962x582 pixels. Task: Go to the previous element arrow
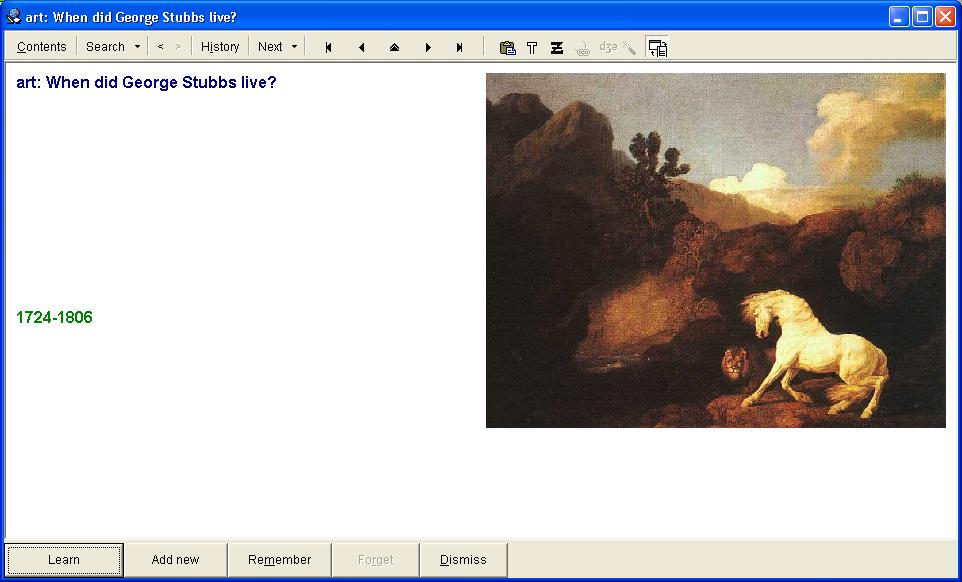click(x=361, y=47)
